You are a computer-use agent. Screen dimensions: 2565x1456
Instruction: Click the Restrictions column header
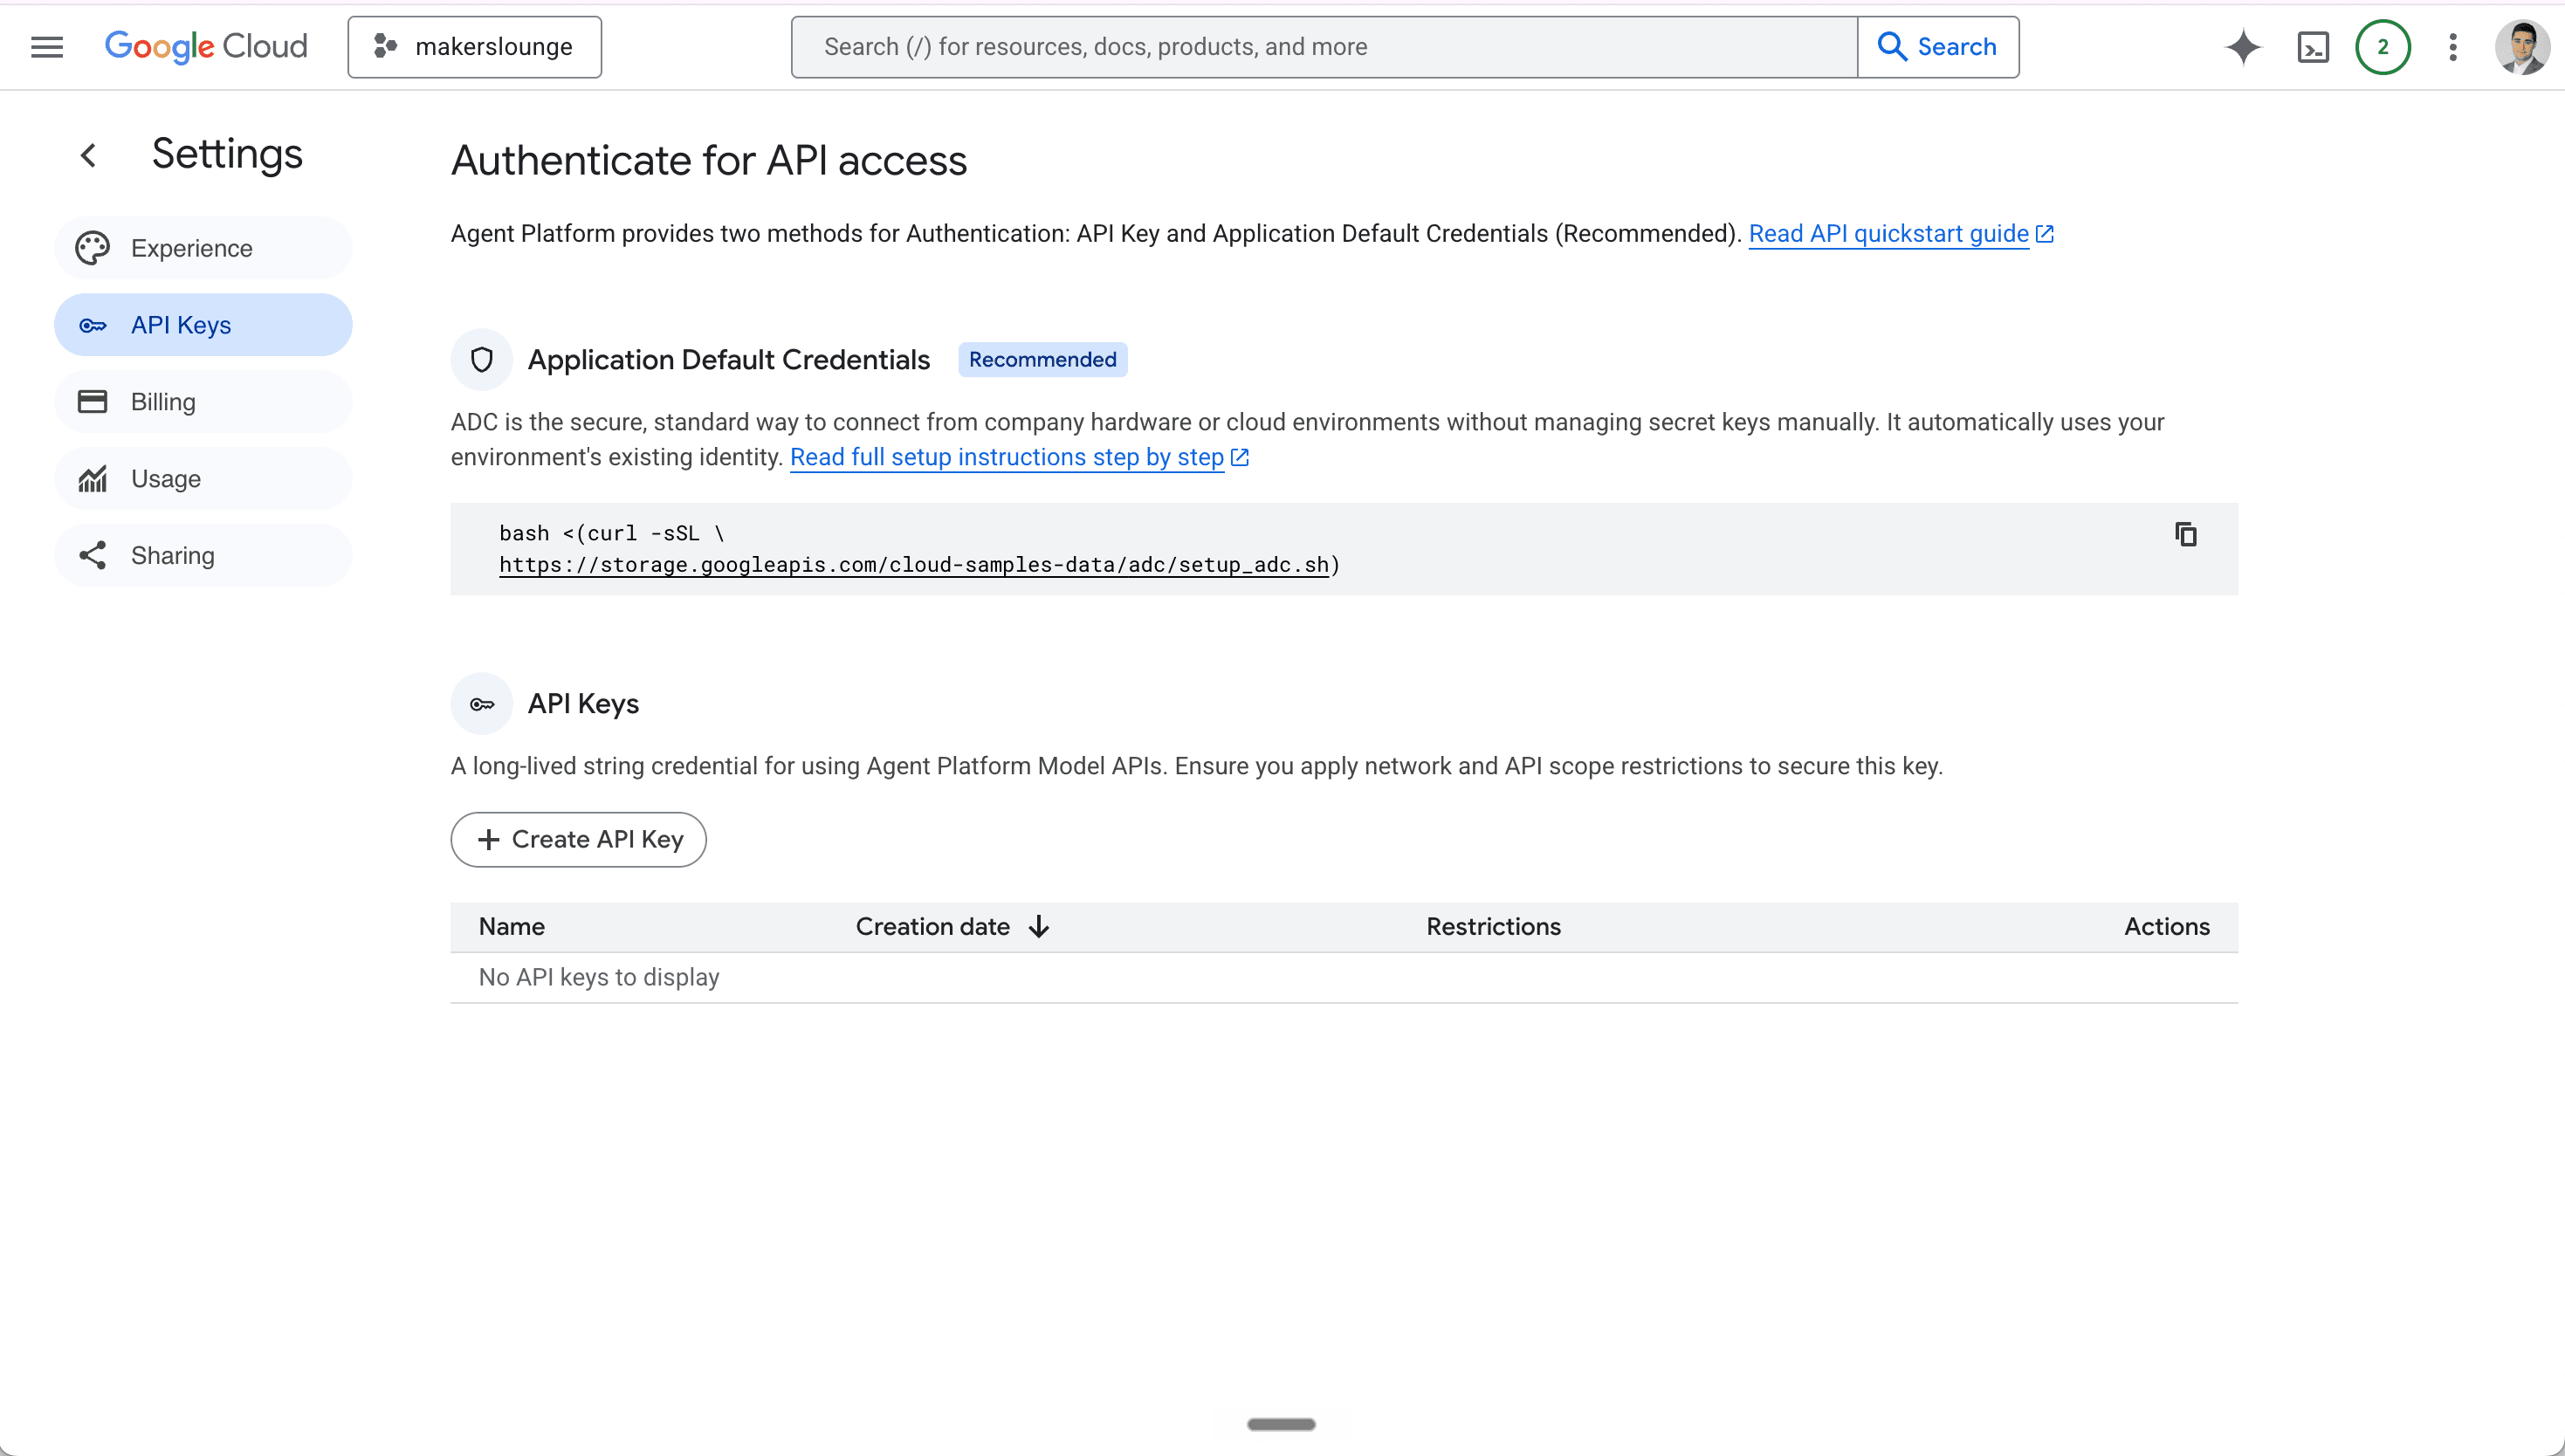point(1493,927)
